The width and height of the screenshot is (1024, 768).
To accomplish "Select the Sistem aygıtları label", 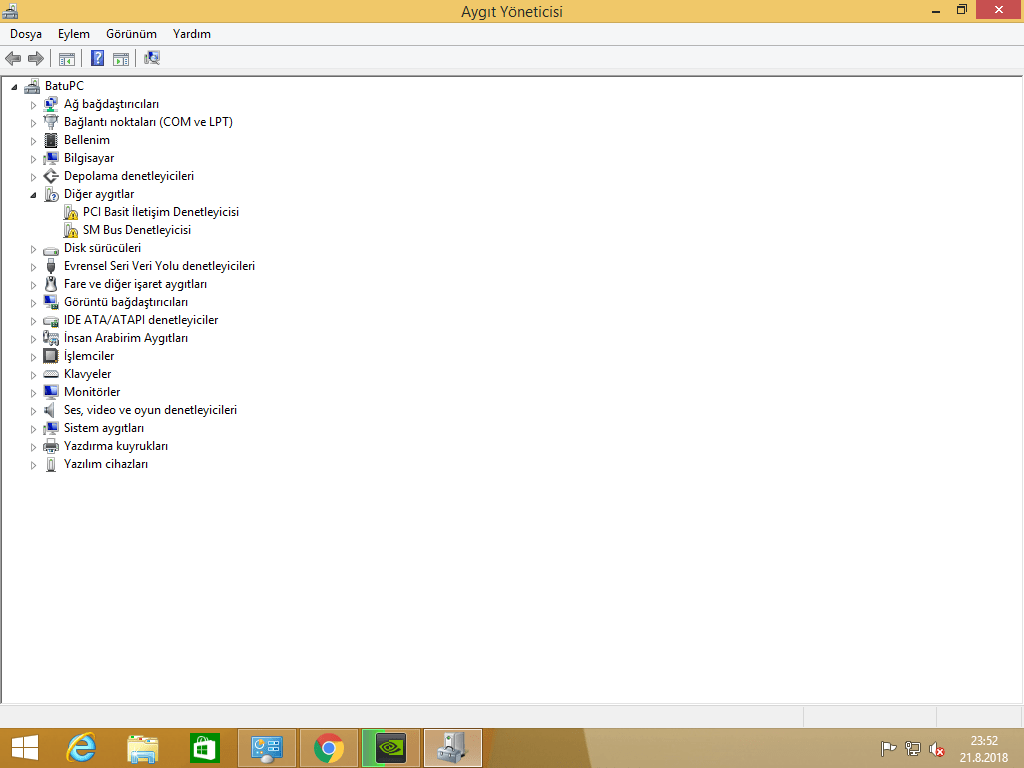I will pyautogui.click(x=104, y=428).
